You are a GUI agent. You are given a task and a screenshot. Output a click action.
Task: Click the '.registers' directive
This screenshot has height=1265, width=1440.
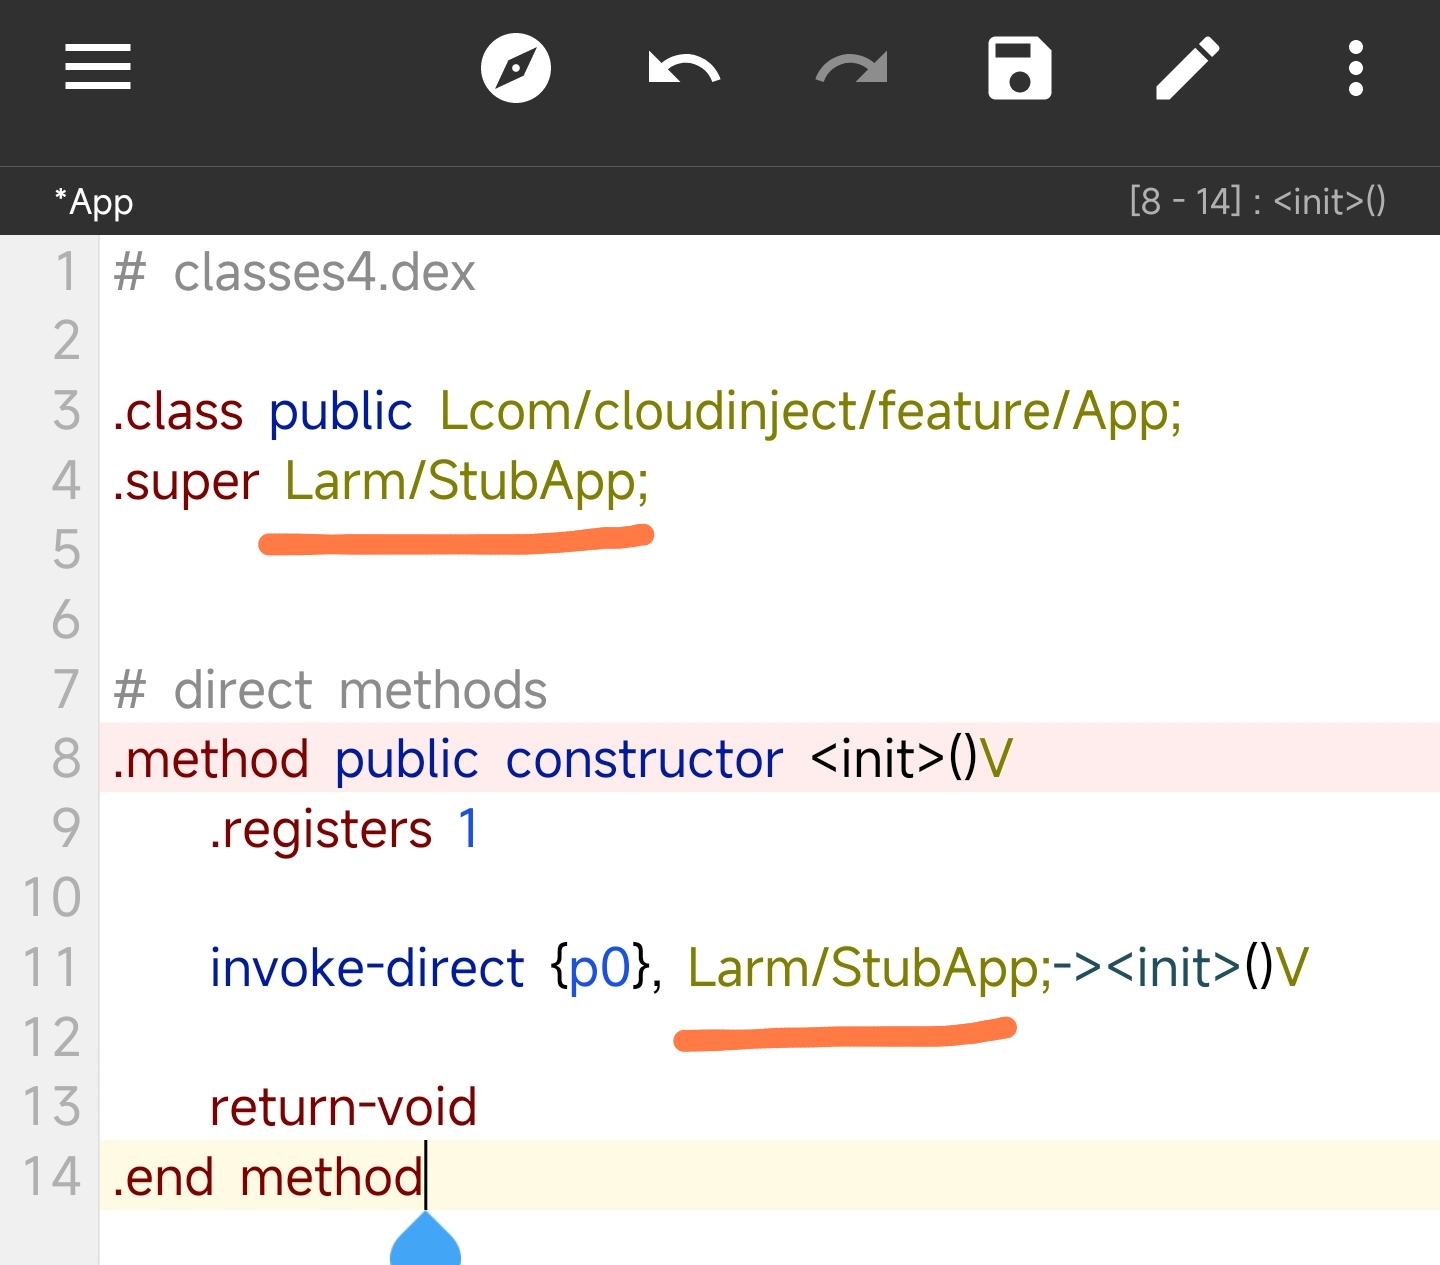[321, 830]
